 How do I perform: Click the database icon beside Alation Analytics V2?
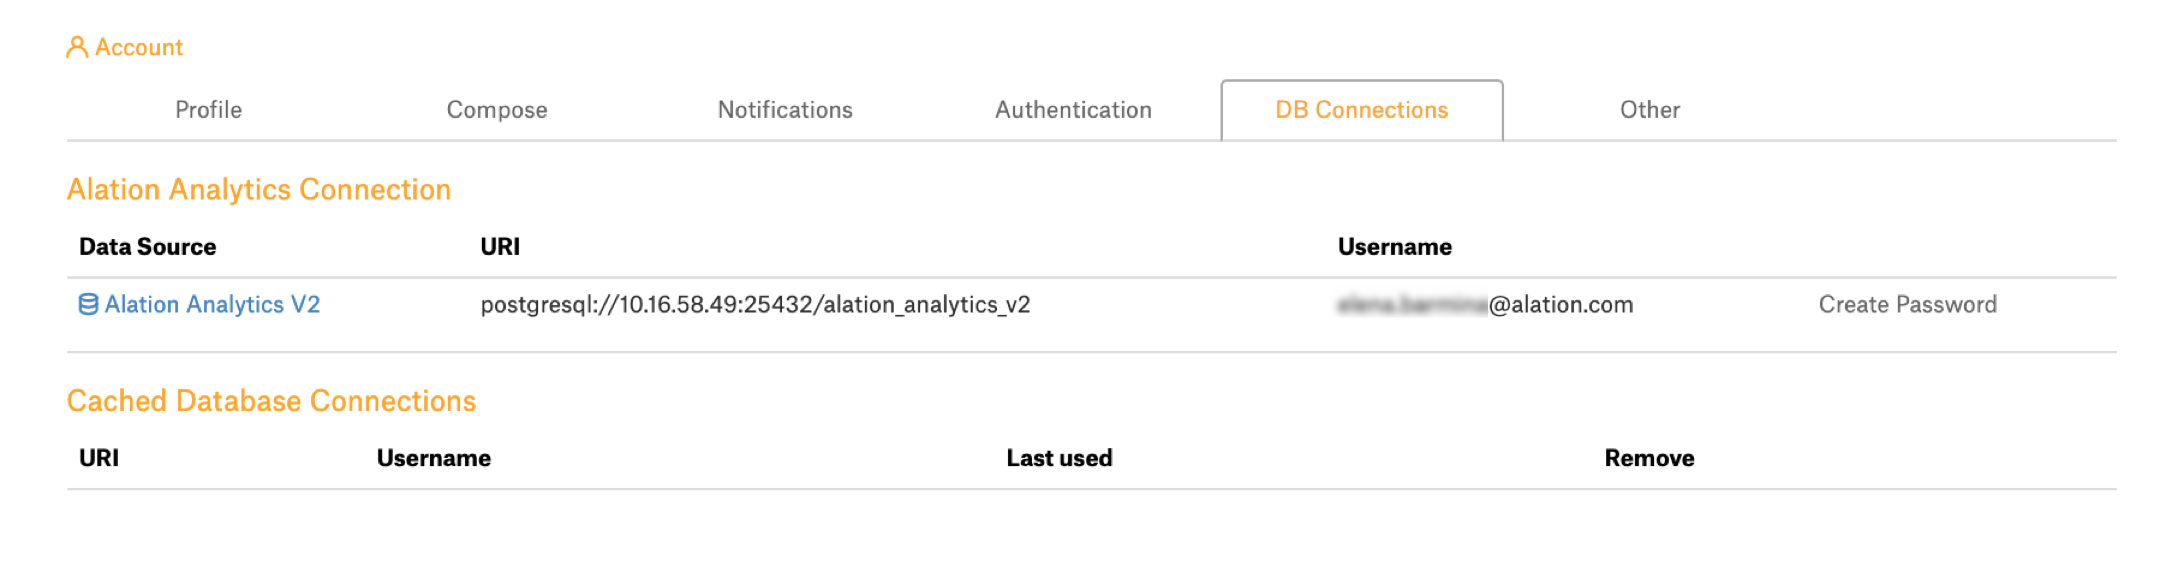[x=88, y=304]
